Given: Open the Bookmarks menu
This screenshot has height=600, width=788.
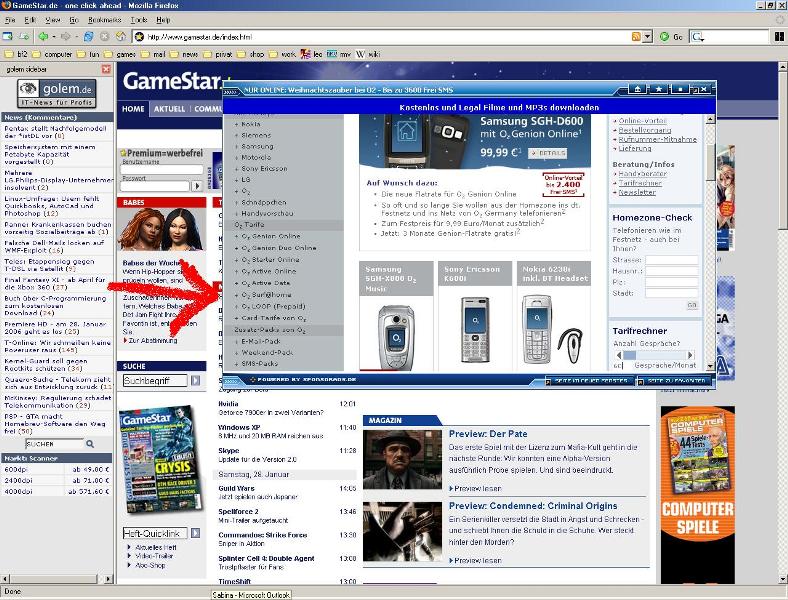Looking at the screenshot, I should click(105, 20).
